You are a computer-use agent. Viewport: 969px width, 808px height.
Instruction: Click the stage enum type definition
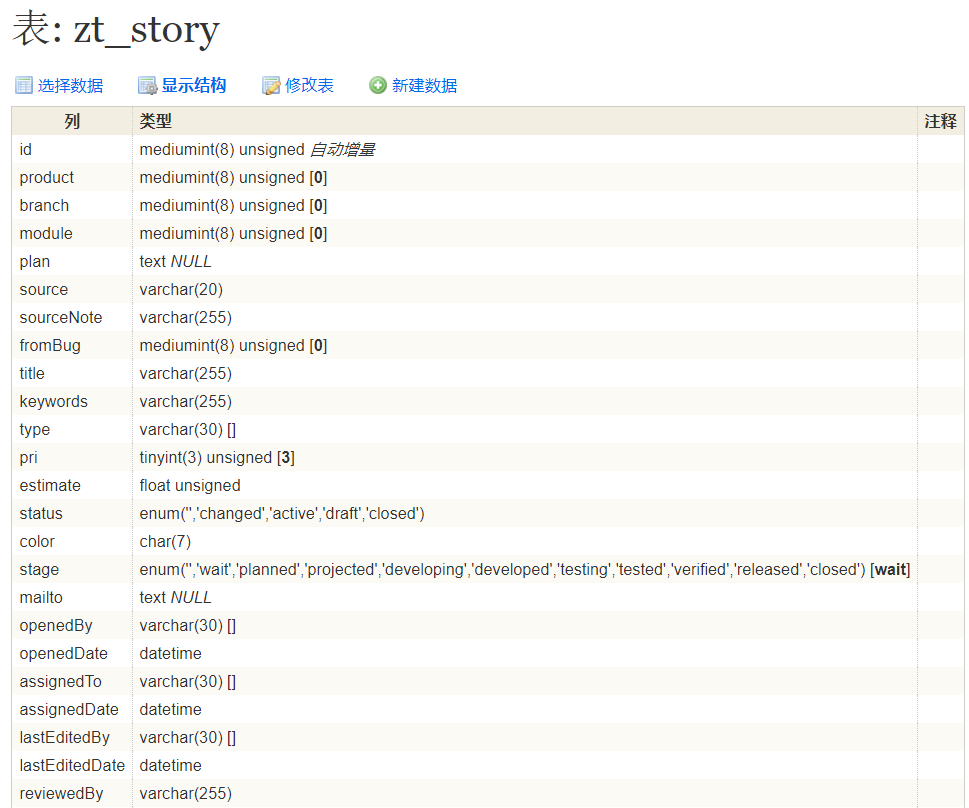pos(525,569)
